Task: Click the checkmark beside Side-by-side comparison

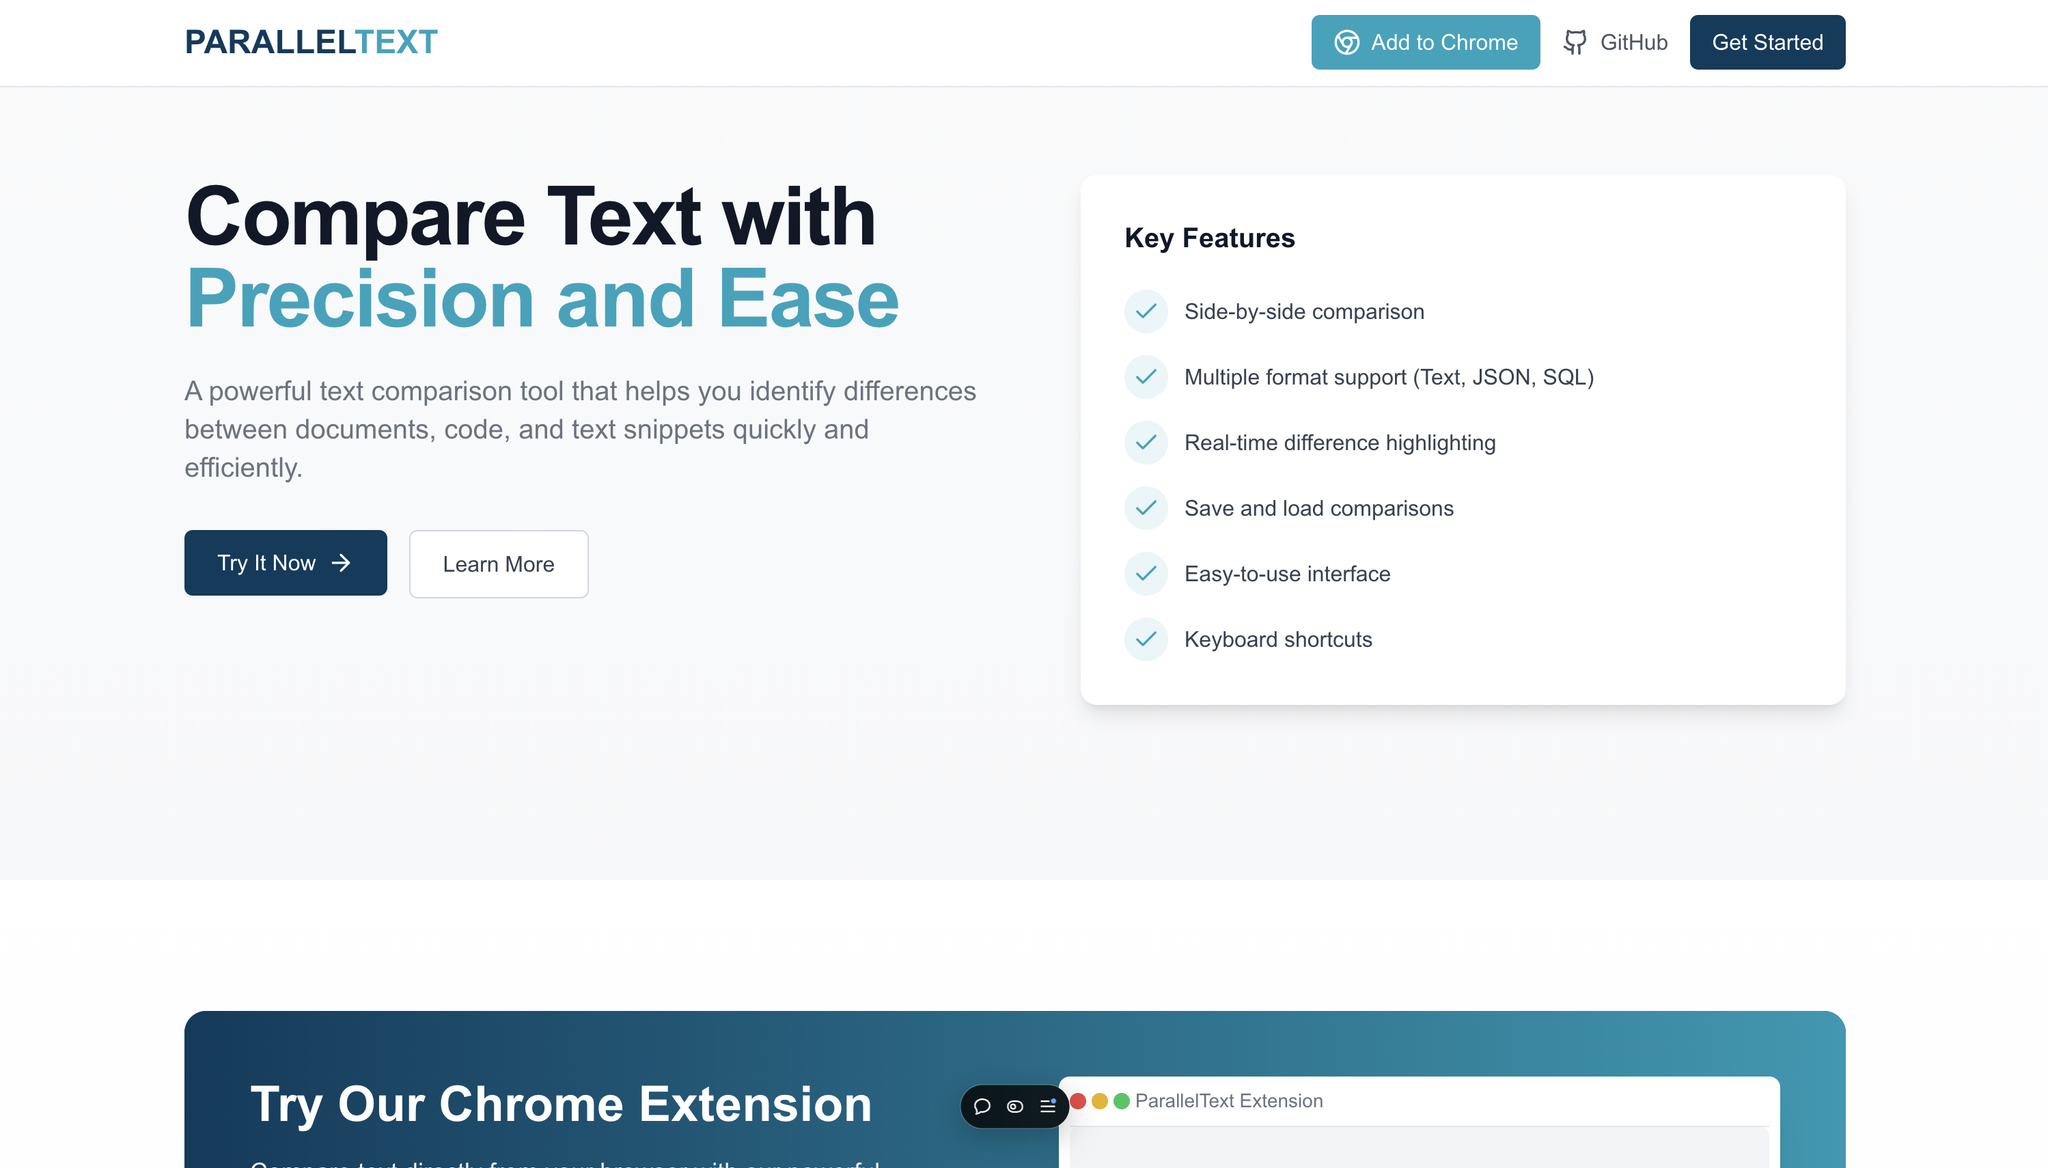Action: click(1146, 311)
